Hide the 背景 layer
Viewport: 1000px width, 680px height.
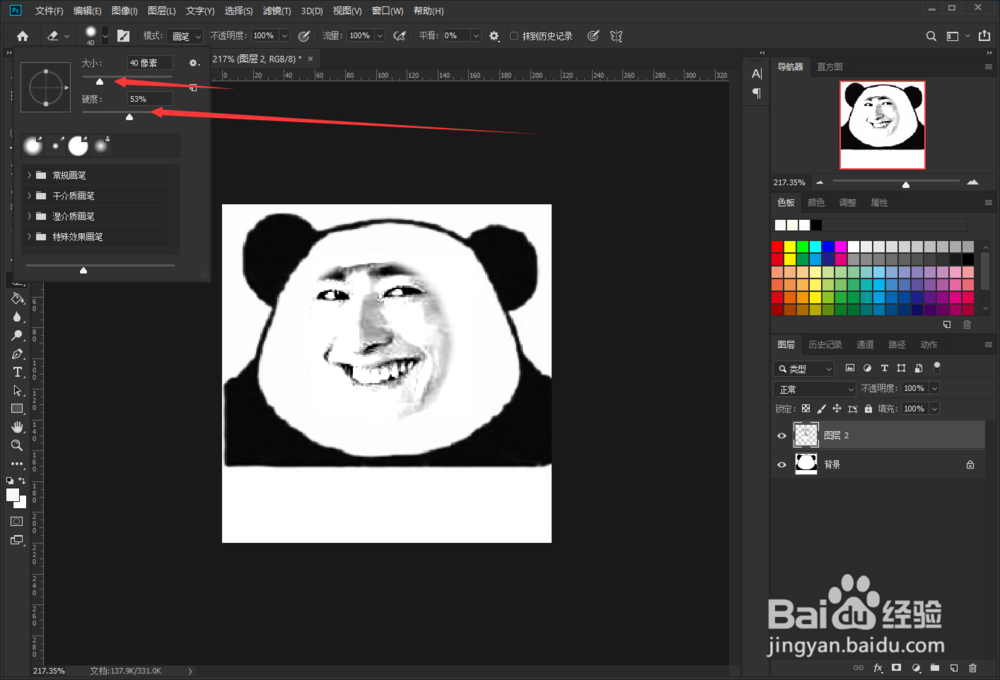click(782, 465)
